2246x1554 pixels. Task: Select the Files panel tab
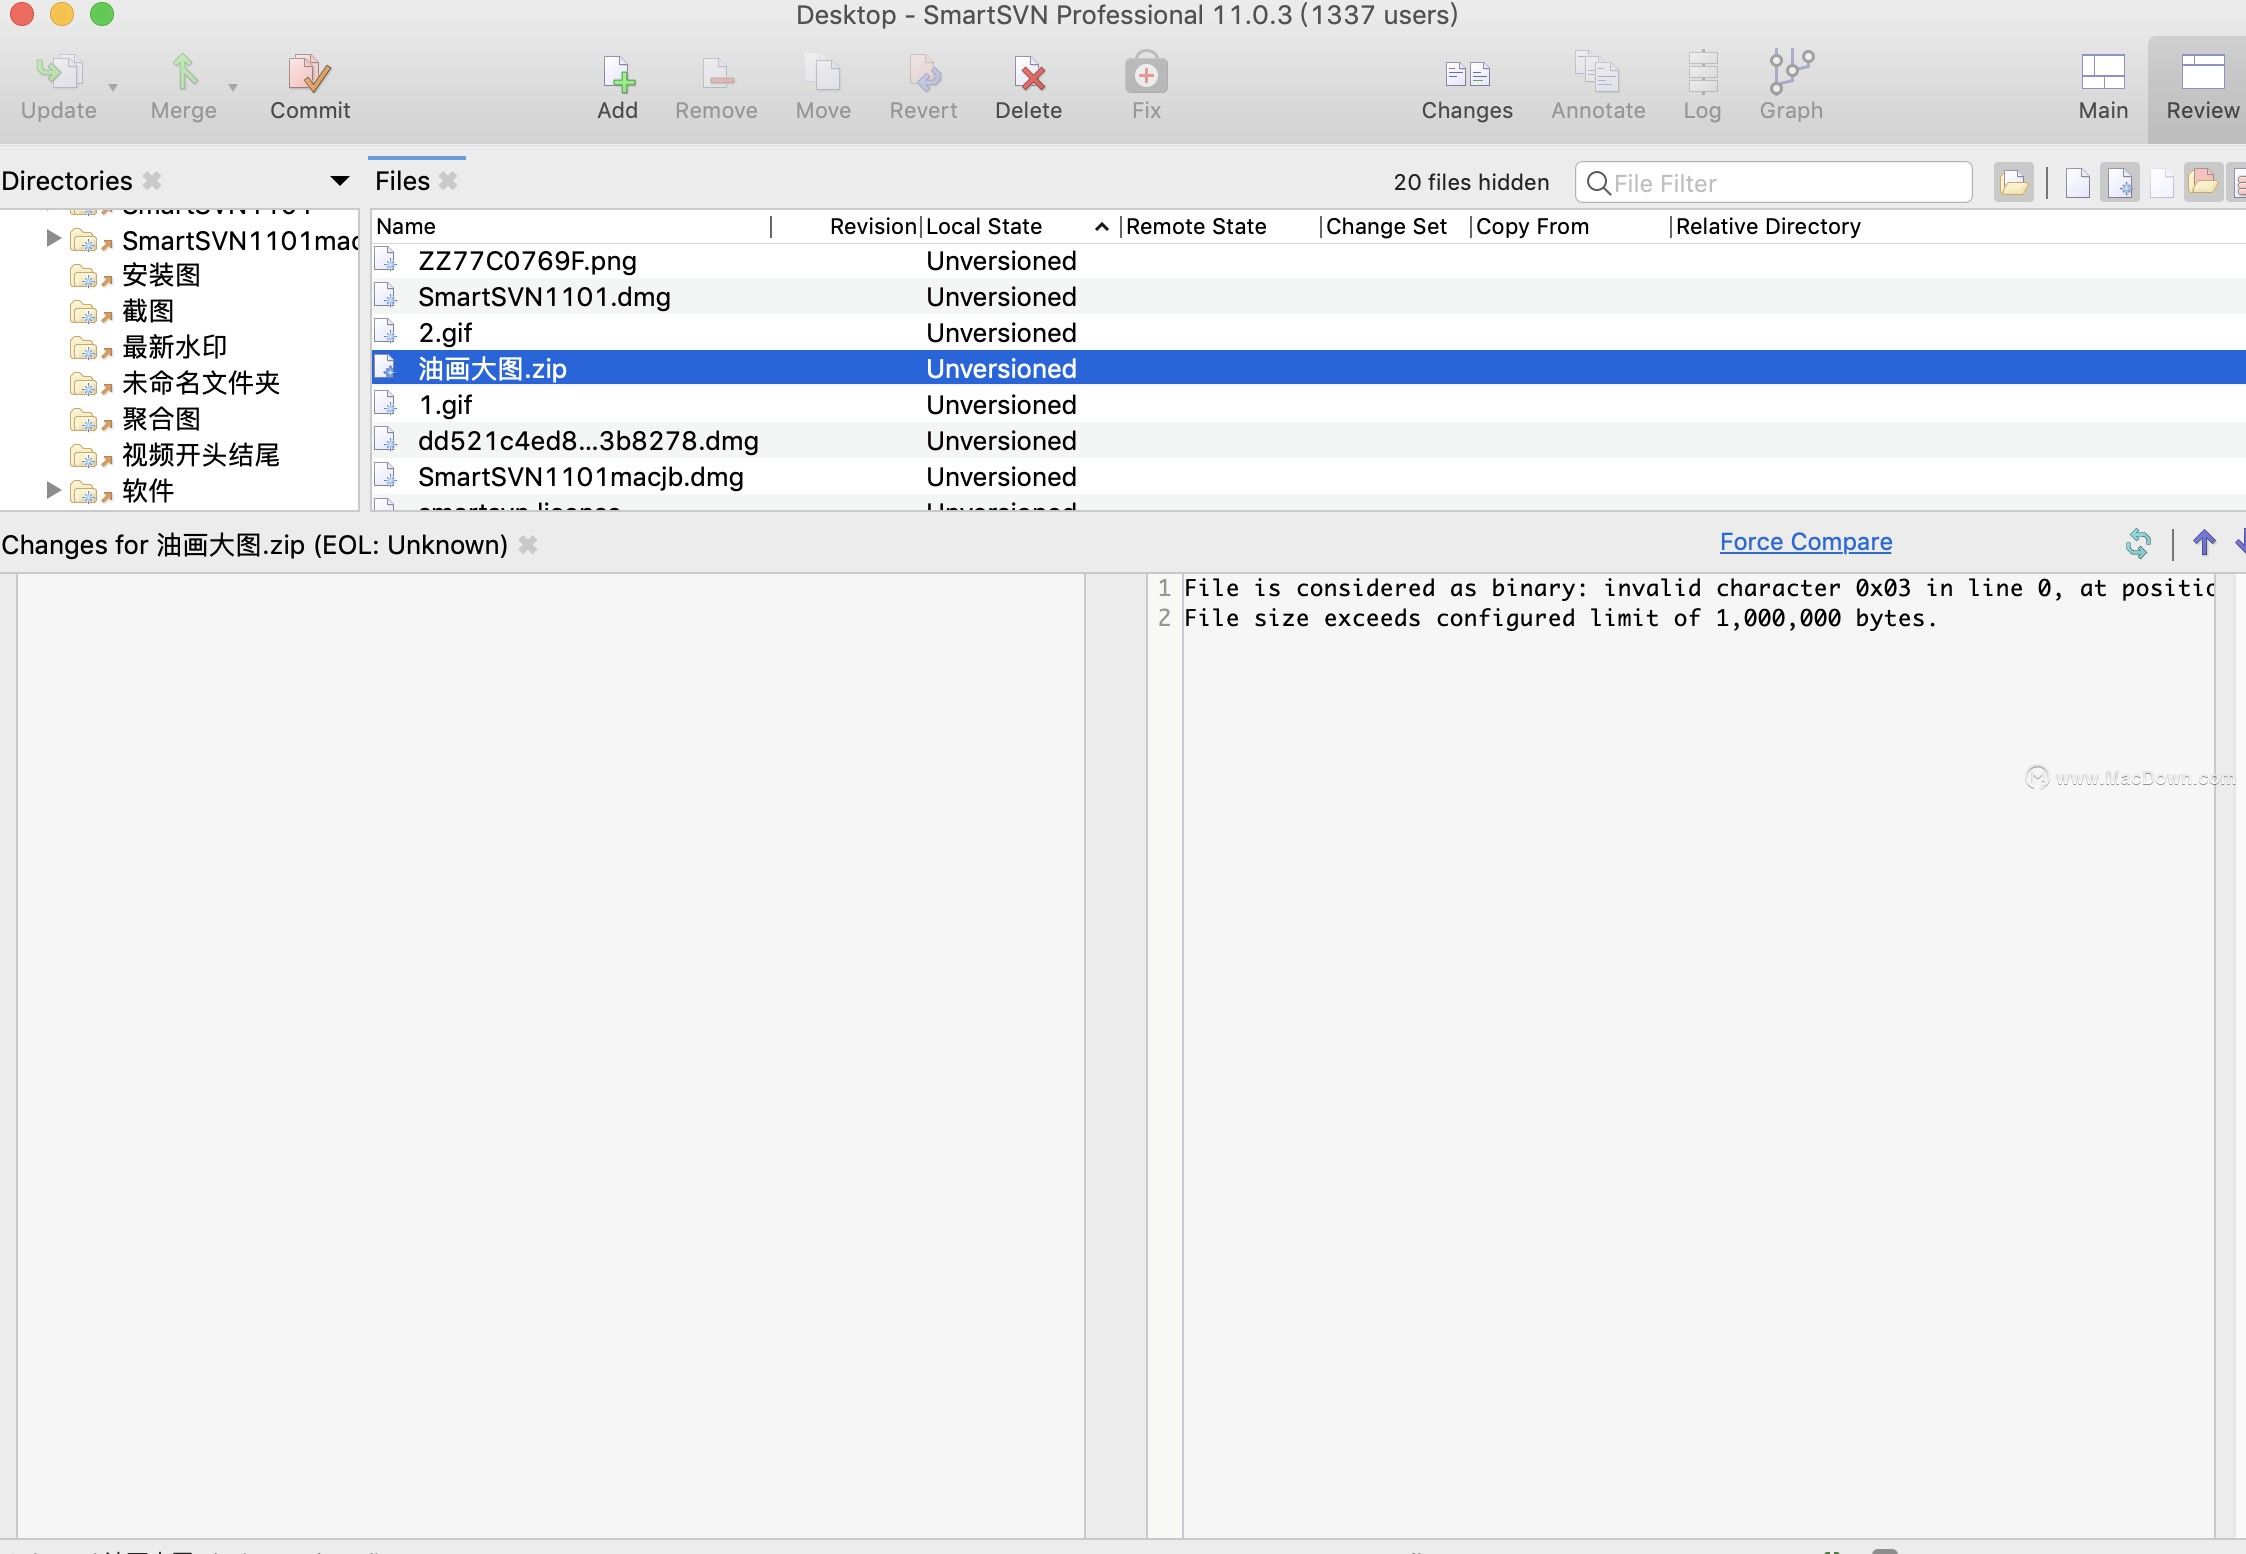click(403, 181)
